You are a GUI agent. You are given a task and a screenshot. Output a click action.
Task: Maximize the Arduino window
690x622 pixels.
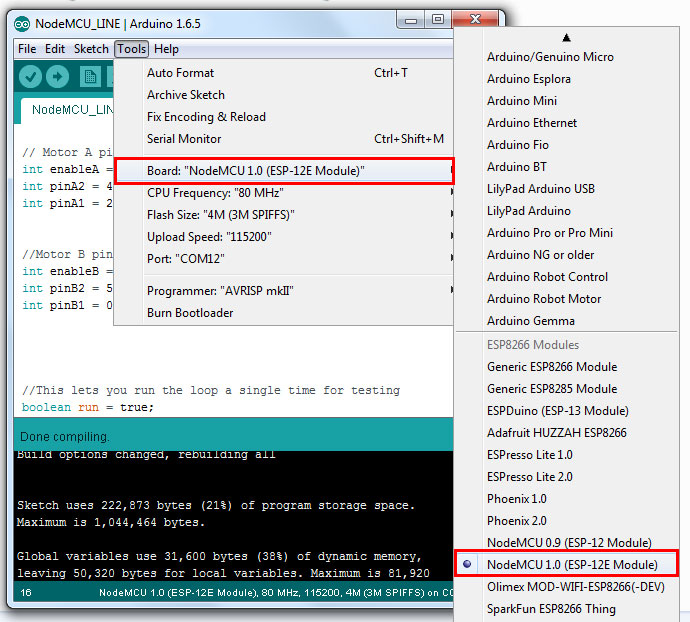tap(438, 20)
